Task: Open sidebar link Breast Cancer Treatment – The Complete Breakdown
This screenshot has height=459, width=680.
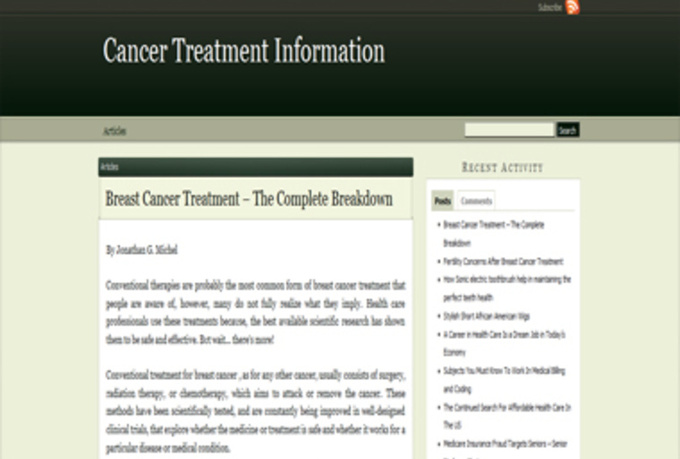Action: (x=494, y=233)
